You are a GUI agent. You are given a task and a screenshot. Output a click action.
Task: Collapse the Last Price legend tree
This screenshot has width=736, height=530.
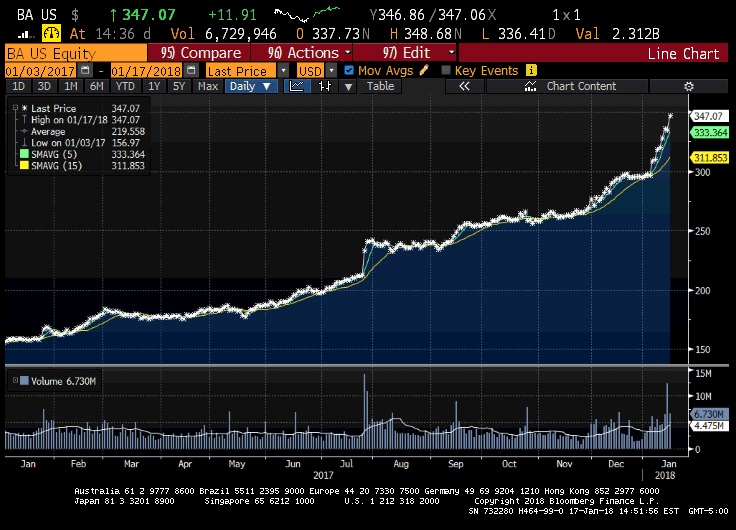point(15,108)
